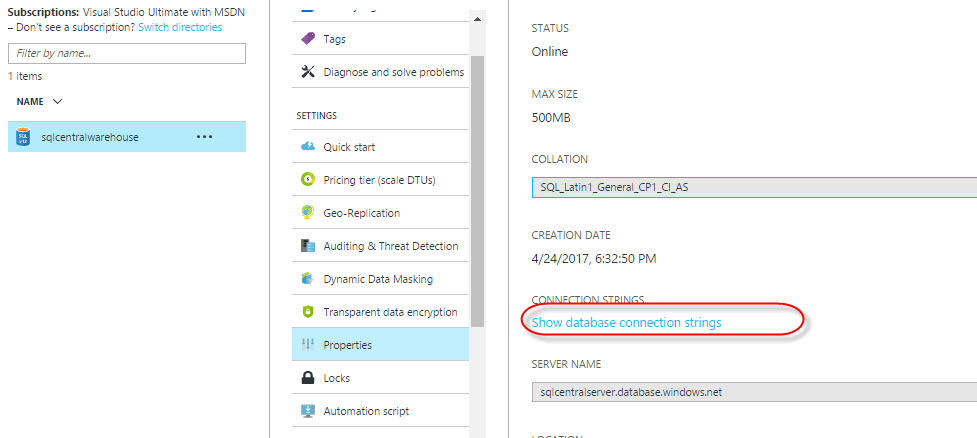Click the Quick start cloud icon
The height and width of the screenshot is (438, 977).
click(x=308, y=147)
